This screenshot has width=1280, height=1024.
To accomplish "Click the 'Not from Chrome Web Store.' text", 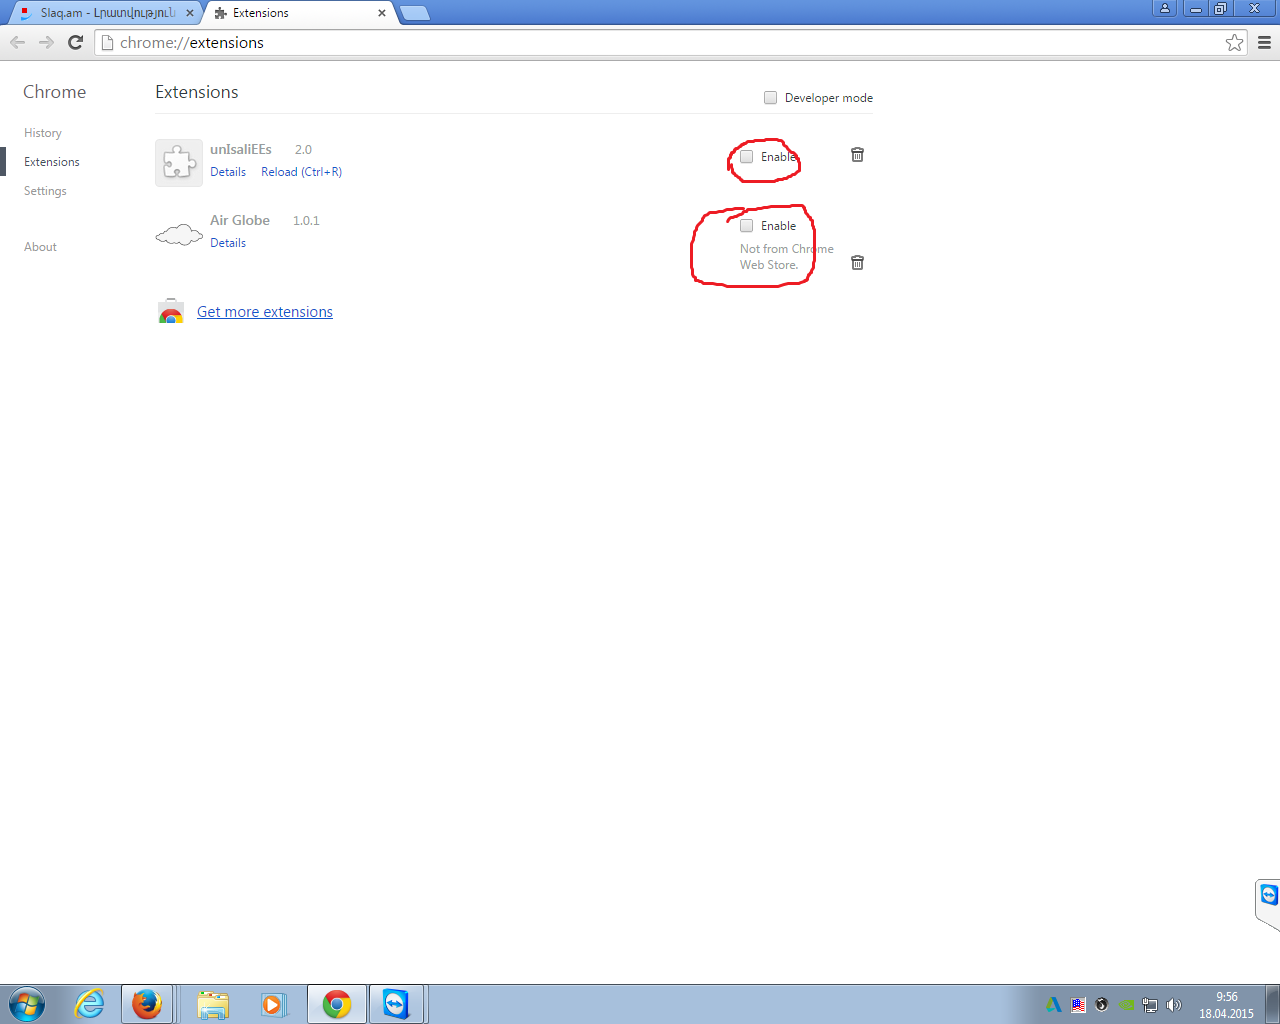I will pyautogui.click(x=787, y=257).
